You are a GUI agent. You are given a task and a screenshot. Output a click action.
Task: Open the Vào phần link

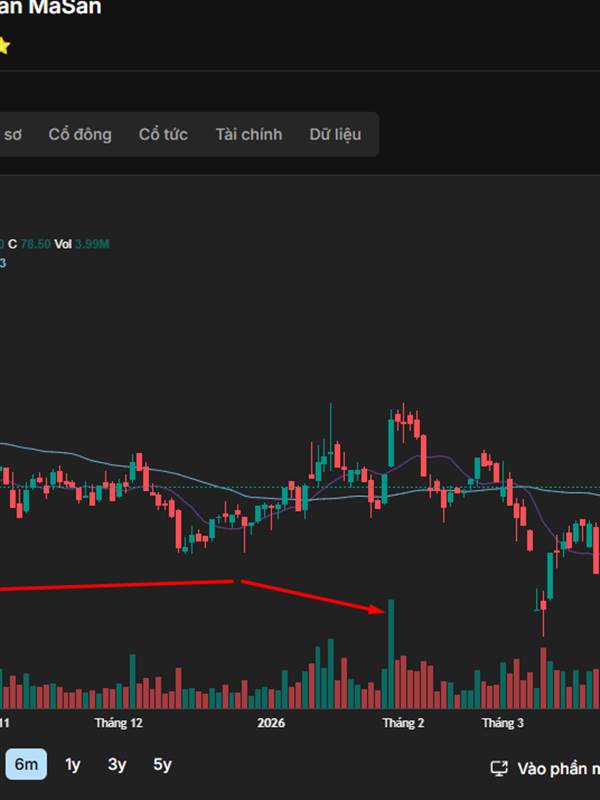coord(558,769)
